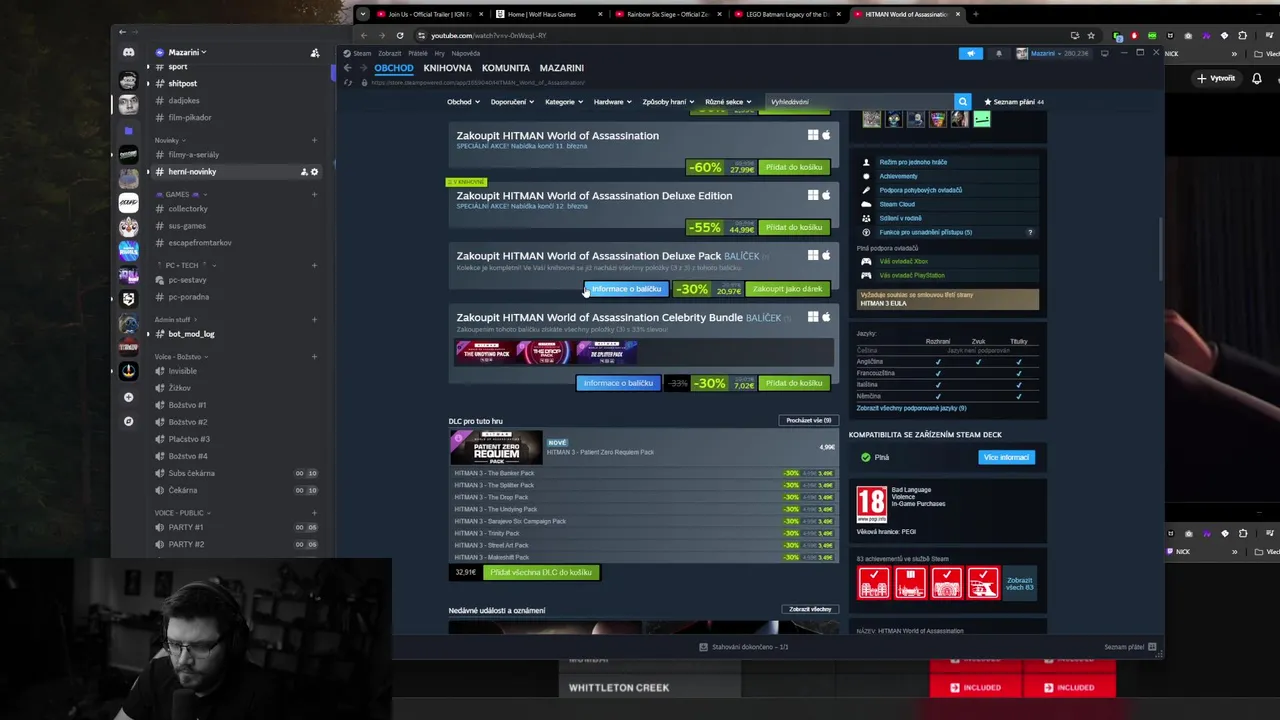Open Steam notifications bell
This screenshot has width=1280, height=720.
[998, 53]
